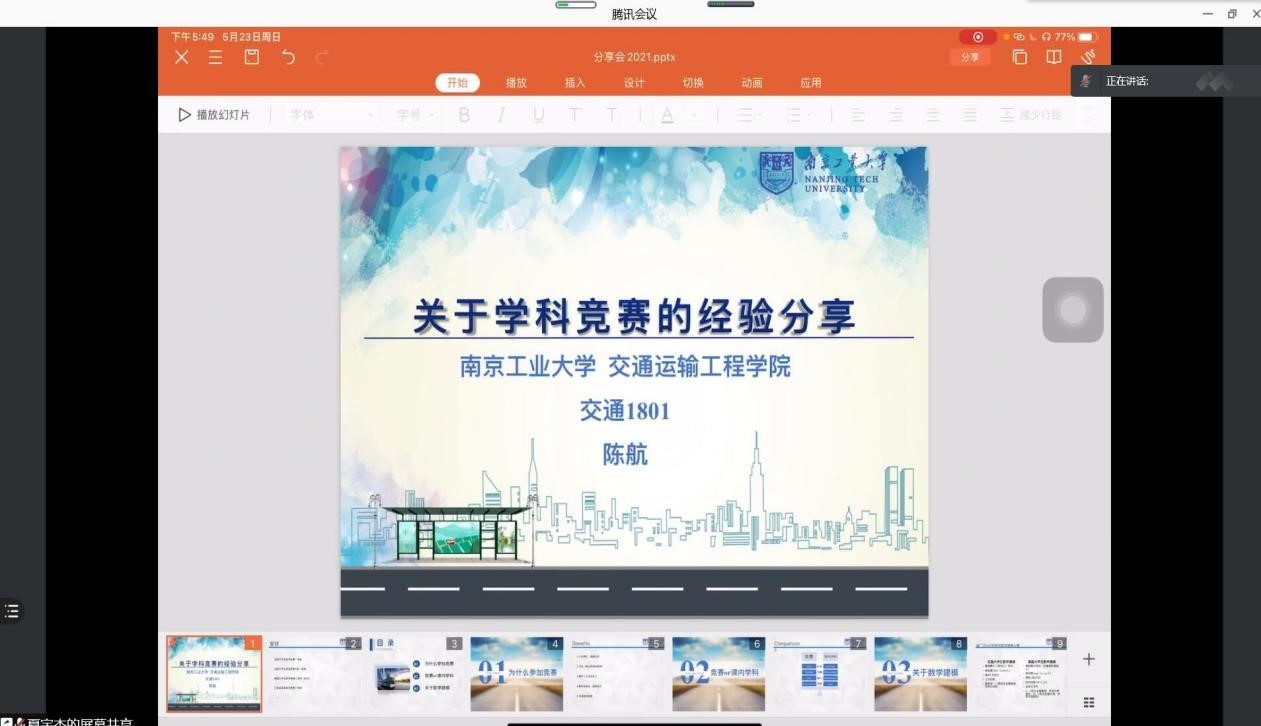
Task: Open slide grid view icon at bottom right
Action: 1089,703
